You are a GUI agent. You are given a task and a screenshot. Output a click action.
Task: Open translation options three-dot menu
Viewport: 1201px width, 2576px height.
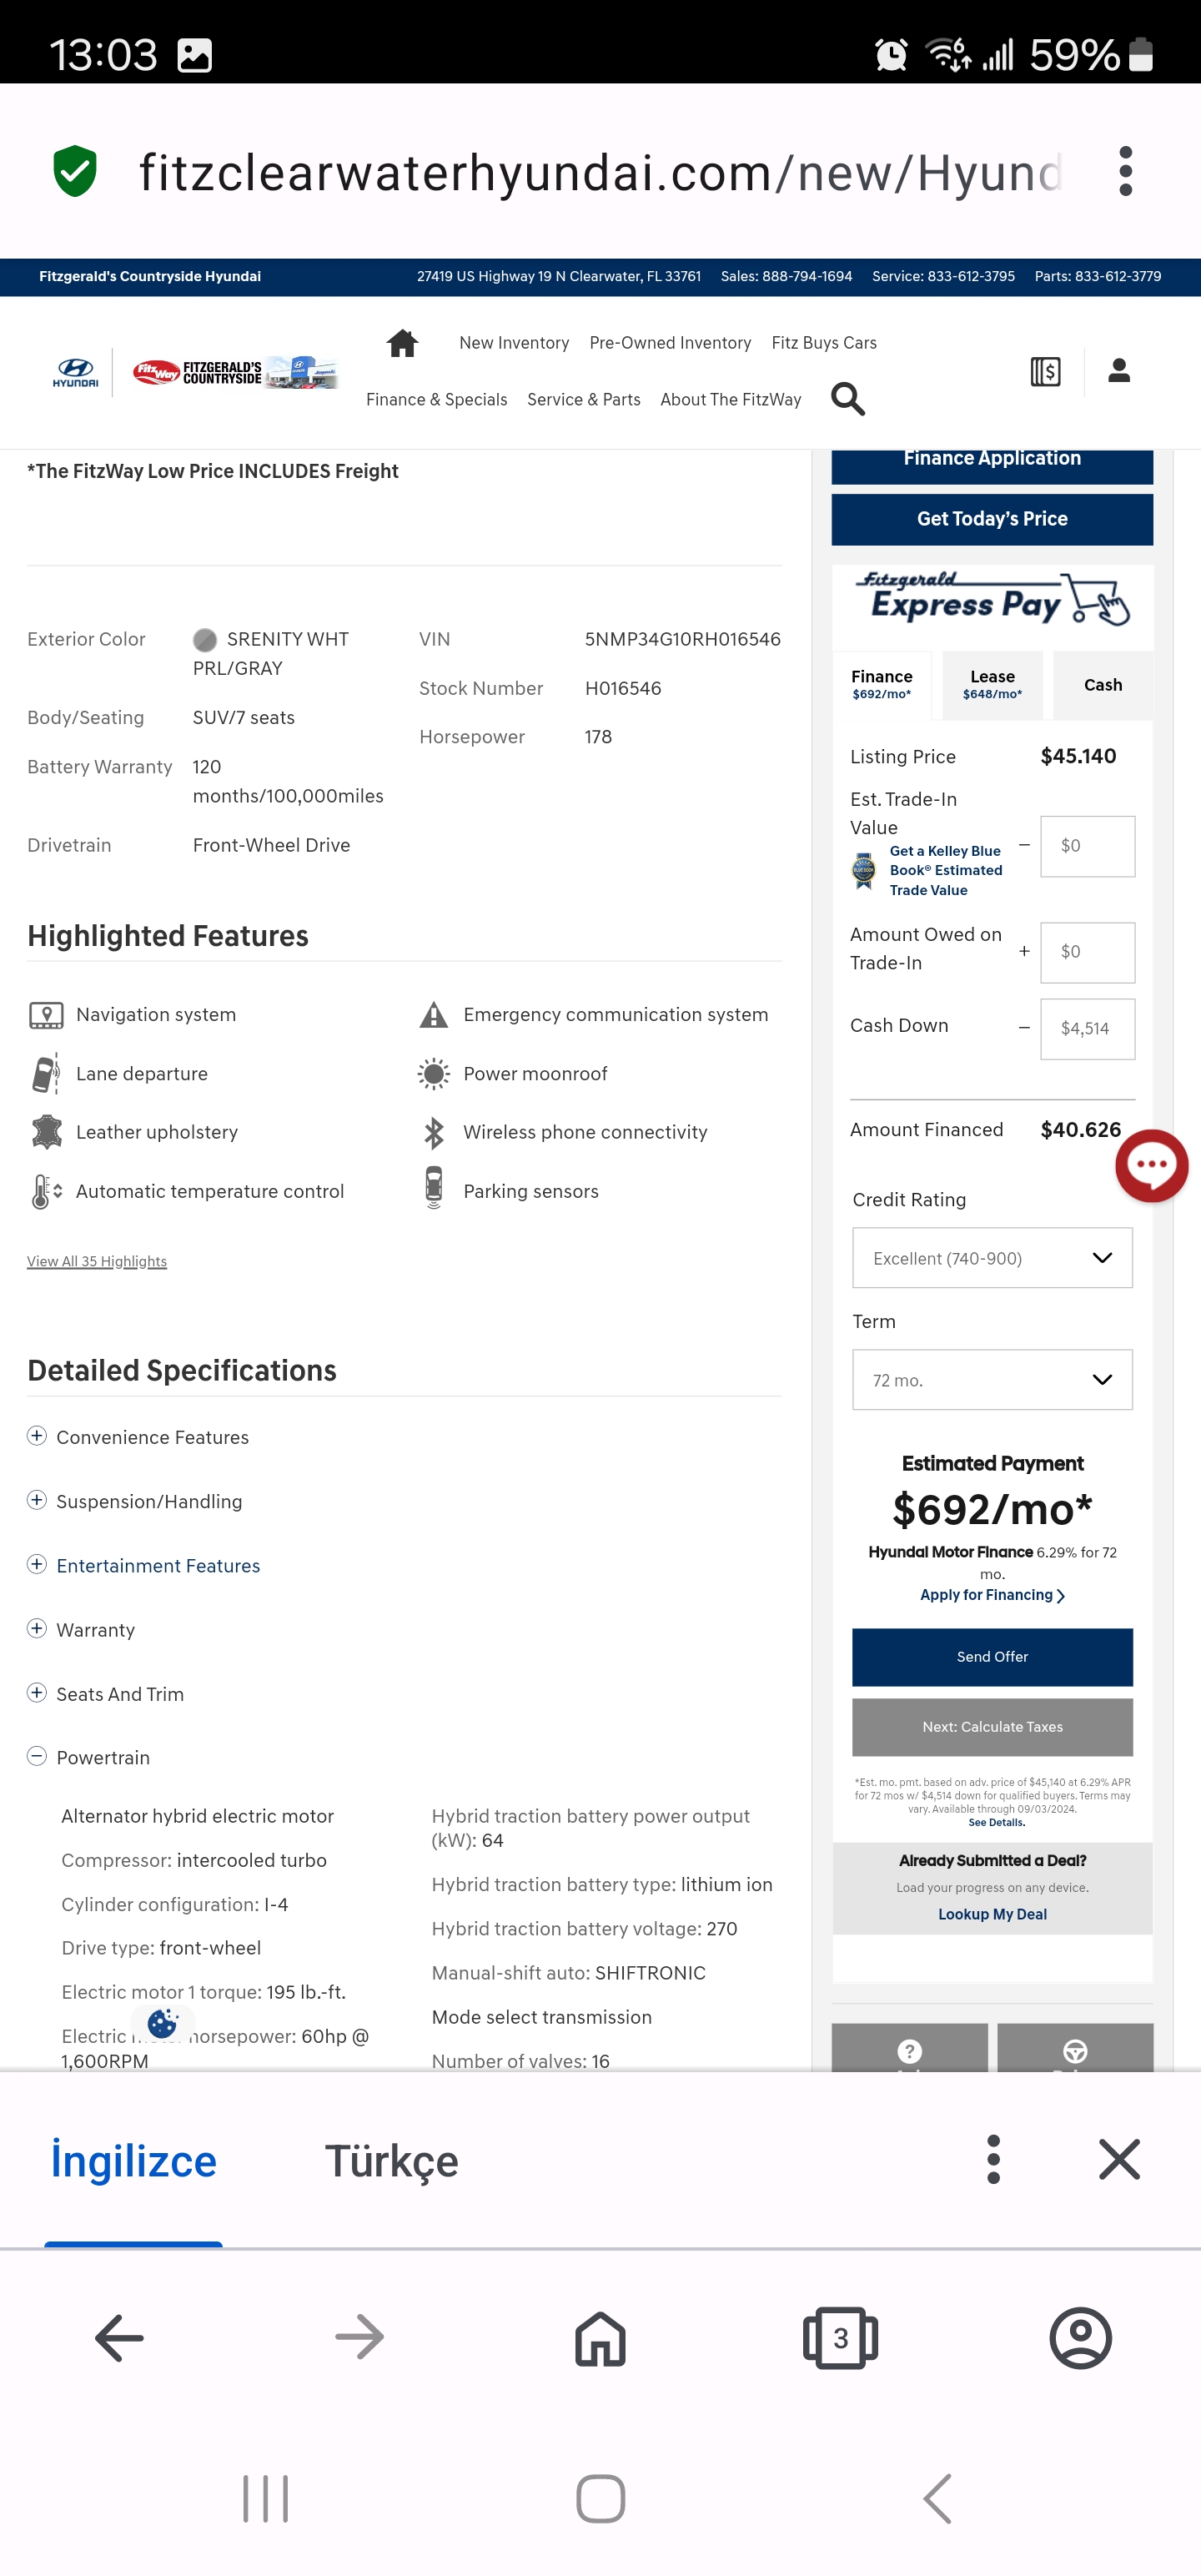pos(993,2159)
